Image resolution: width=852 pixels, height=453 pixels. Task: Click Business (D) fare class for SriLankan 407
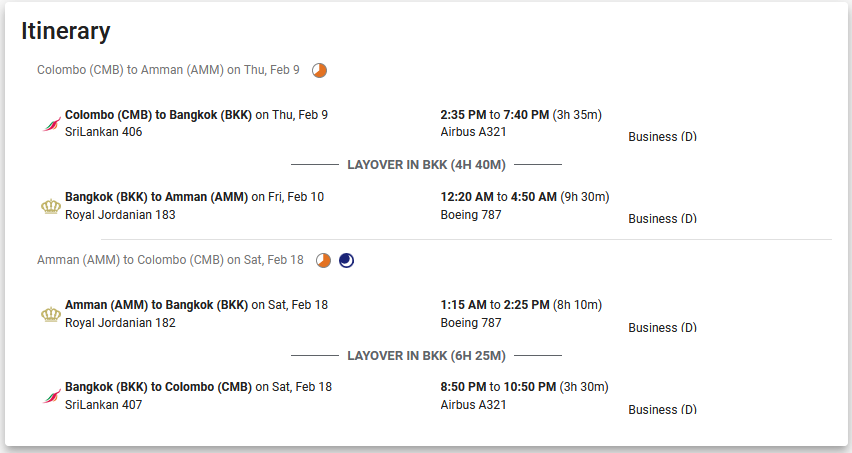tap(662, 410)
